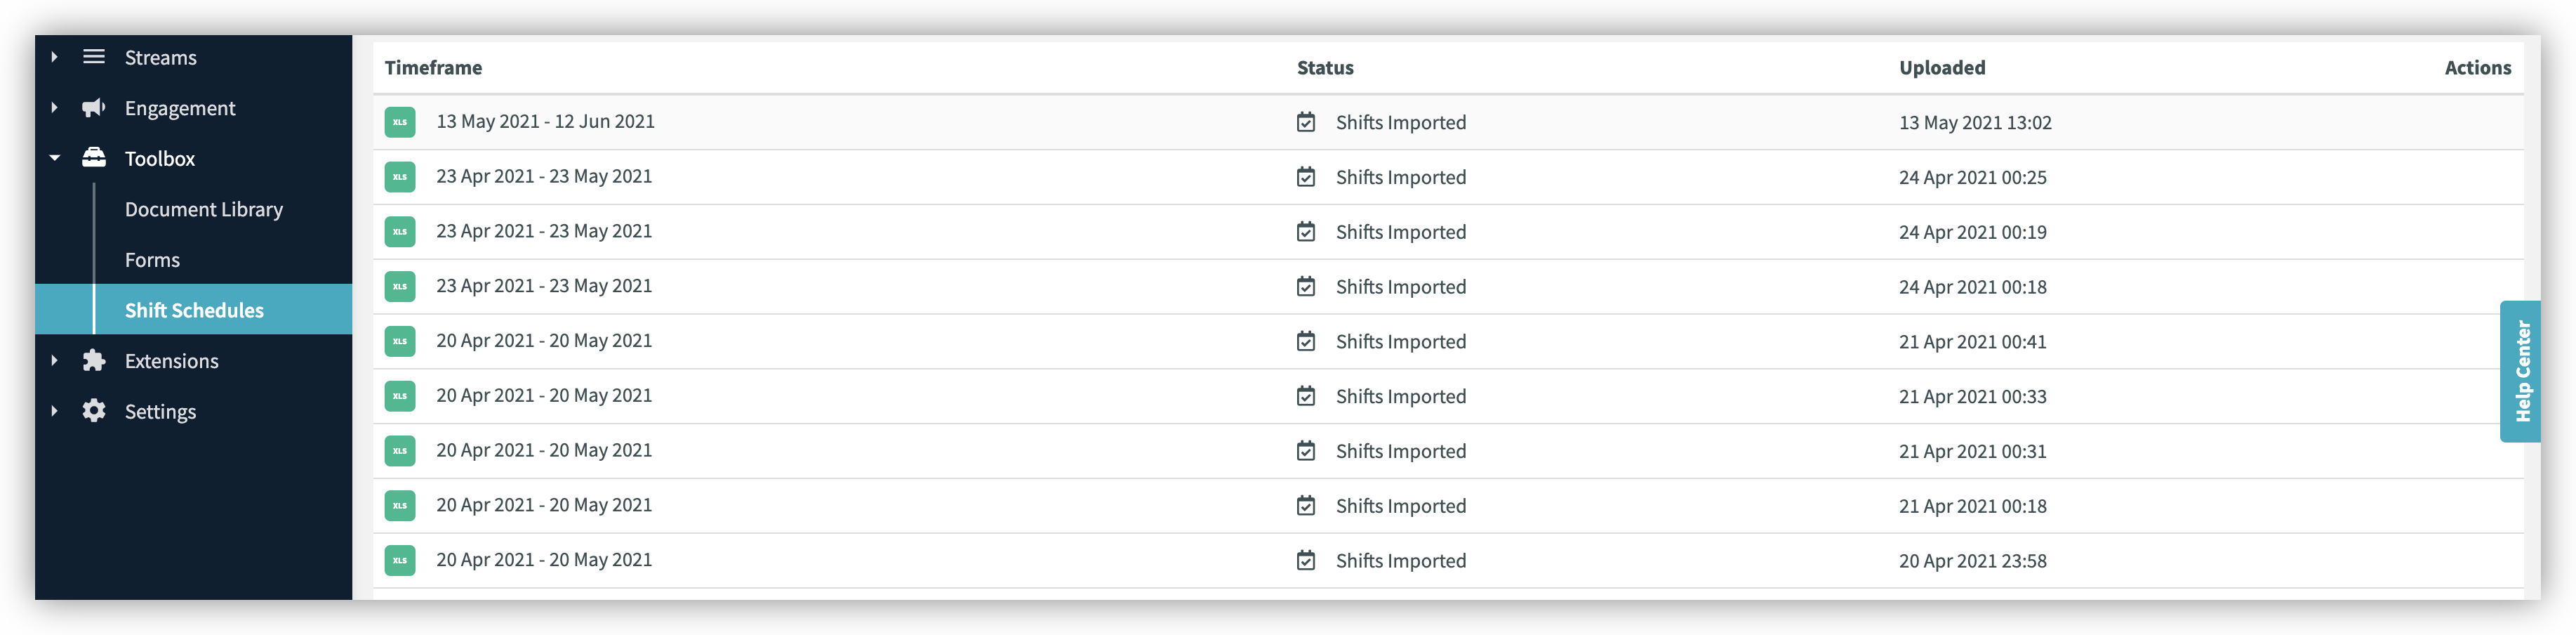Click the Streams hamburger icon
The height and width of the screenshot is (635, 2576).
tap(93, 57)
